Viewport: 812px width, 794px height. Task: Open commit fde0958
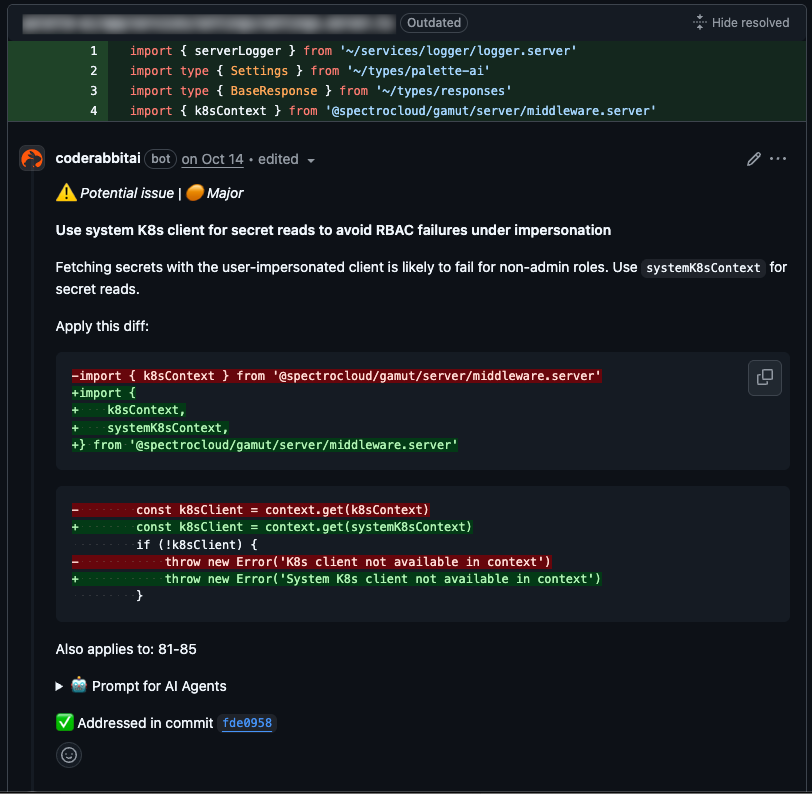246,722
